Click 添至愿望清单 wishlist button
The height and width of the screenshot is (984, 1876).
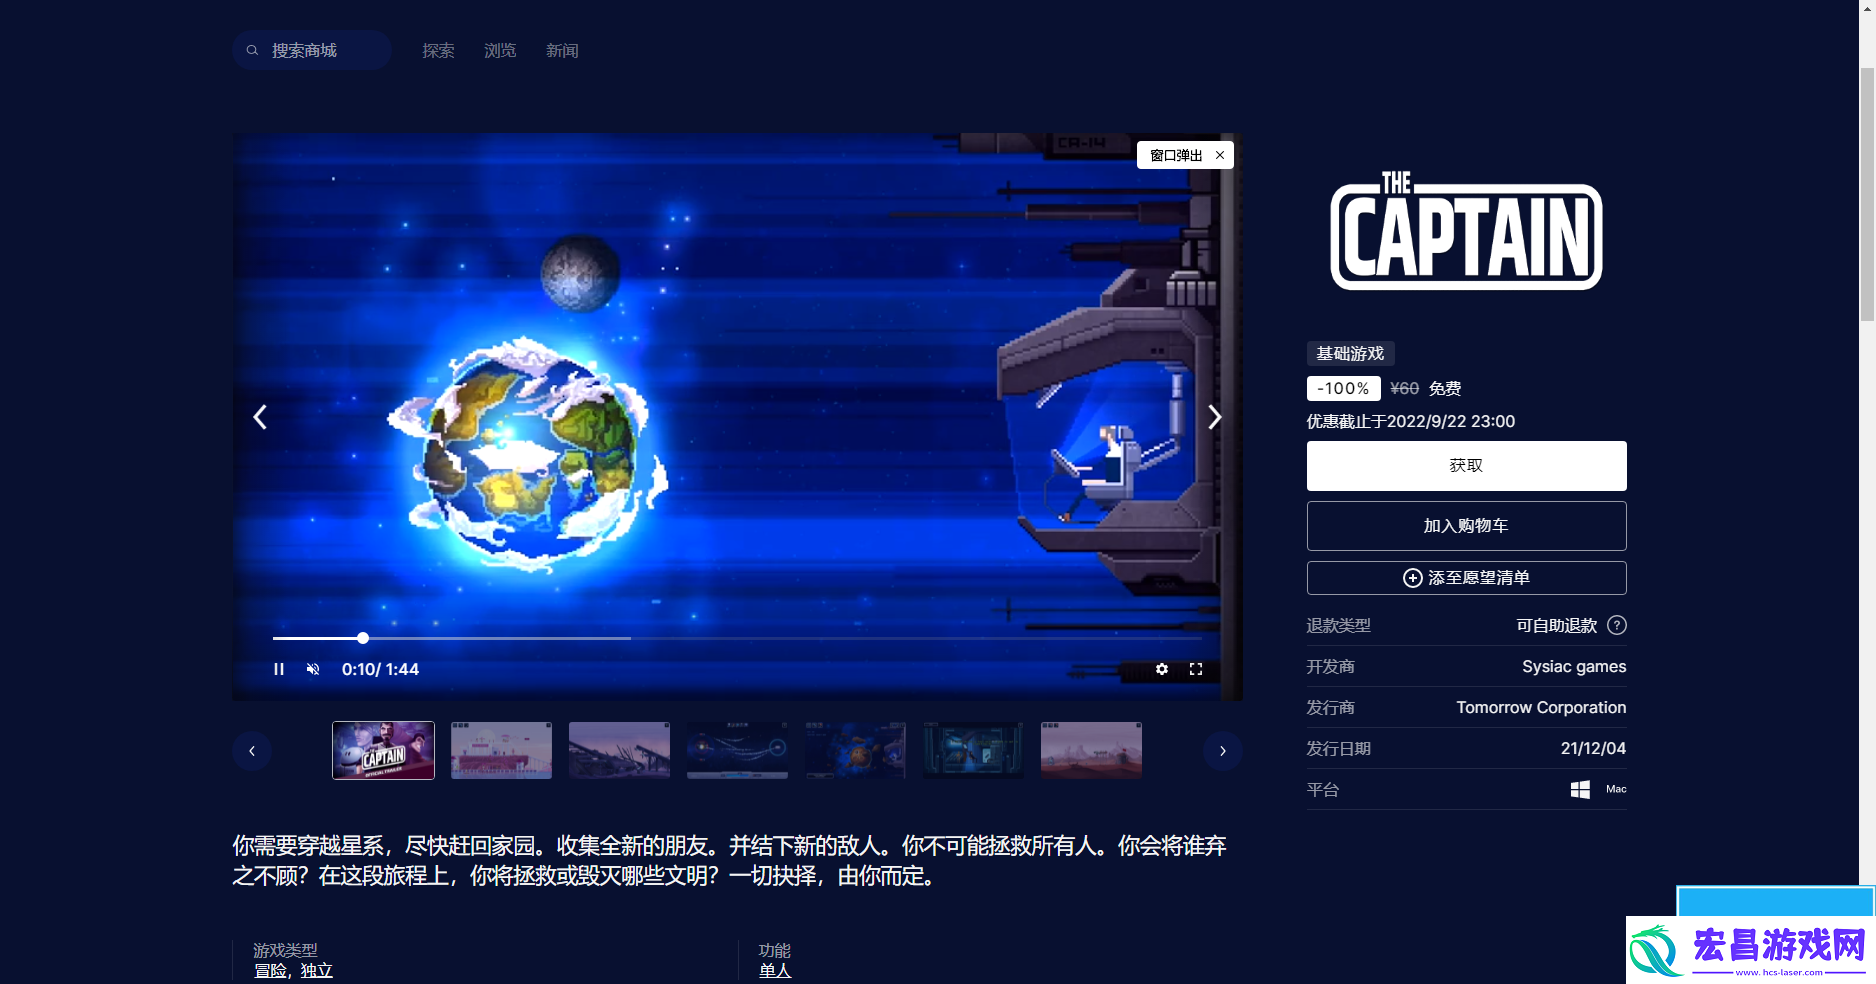coord(1466,578)
